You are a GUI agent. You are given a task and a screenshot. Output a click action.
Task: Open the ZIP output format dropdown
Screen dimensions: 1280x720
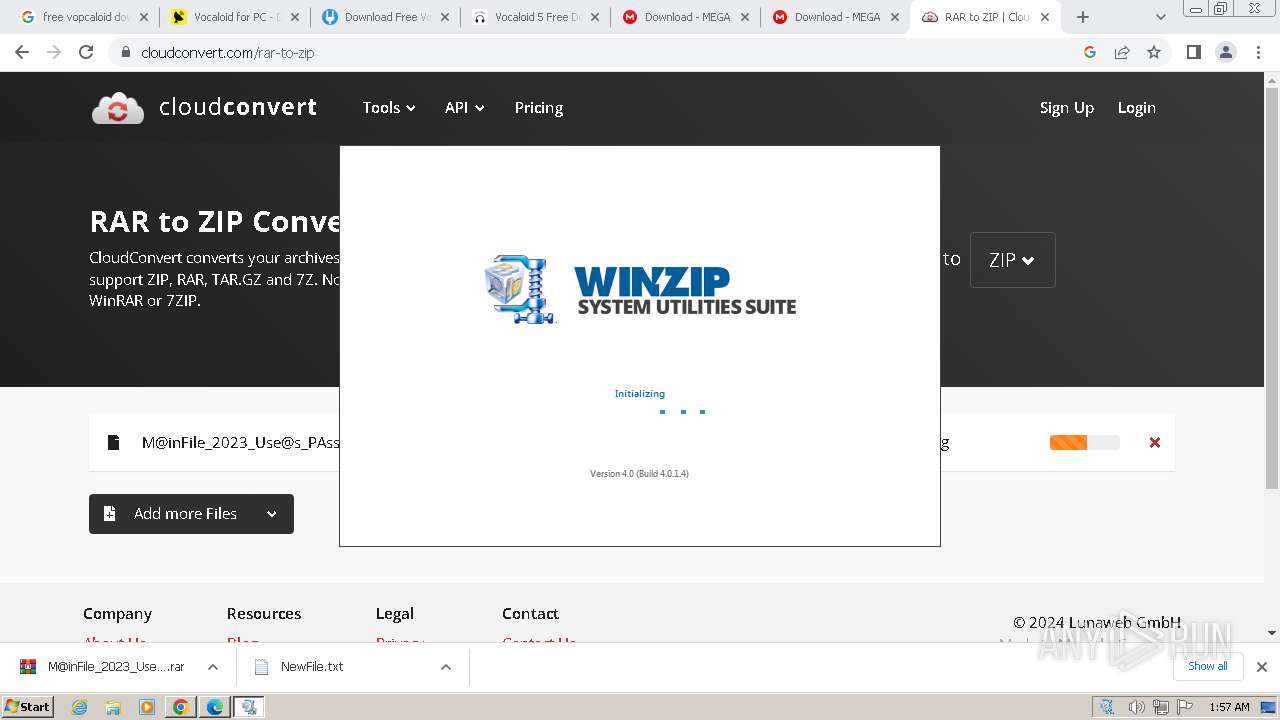(1012, 260)
